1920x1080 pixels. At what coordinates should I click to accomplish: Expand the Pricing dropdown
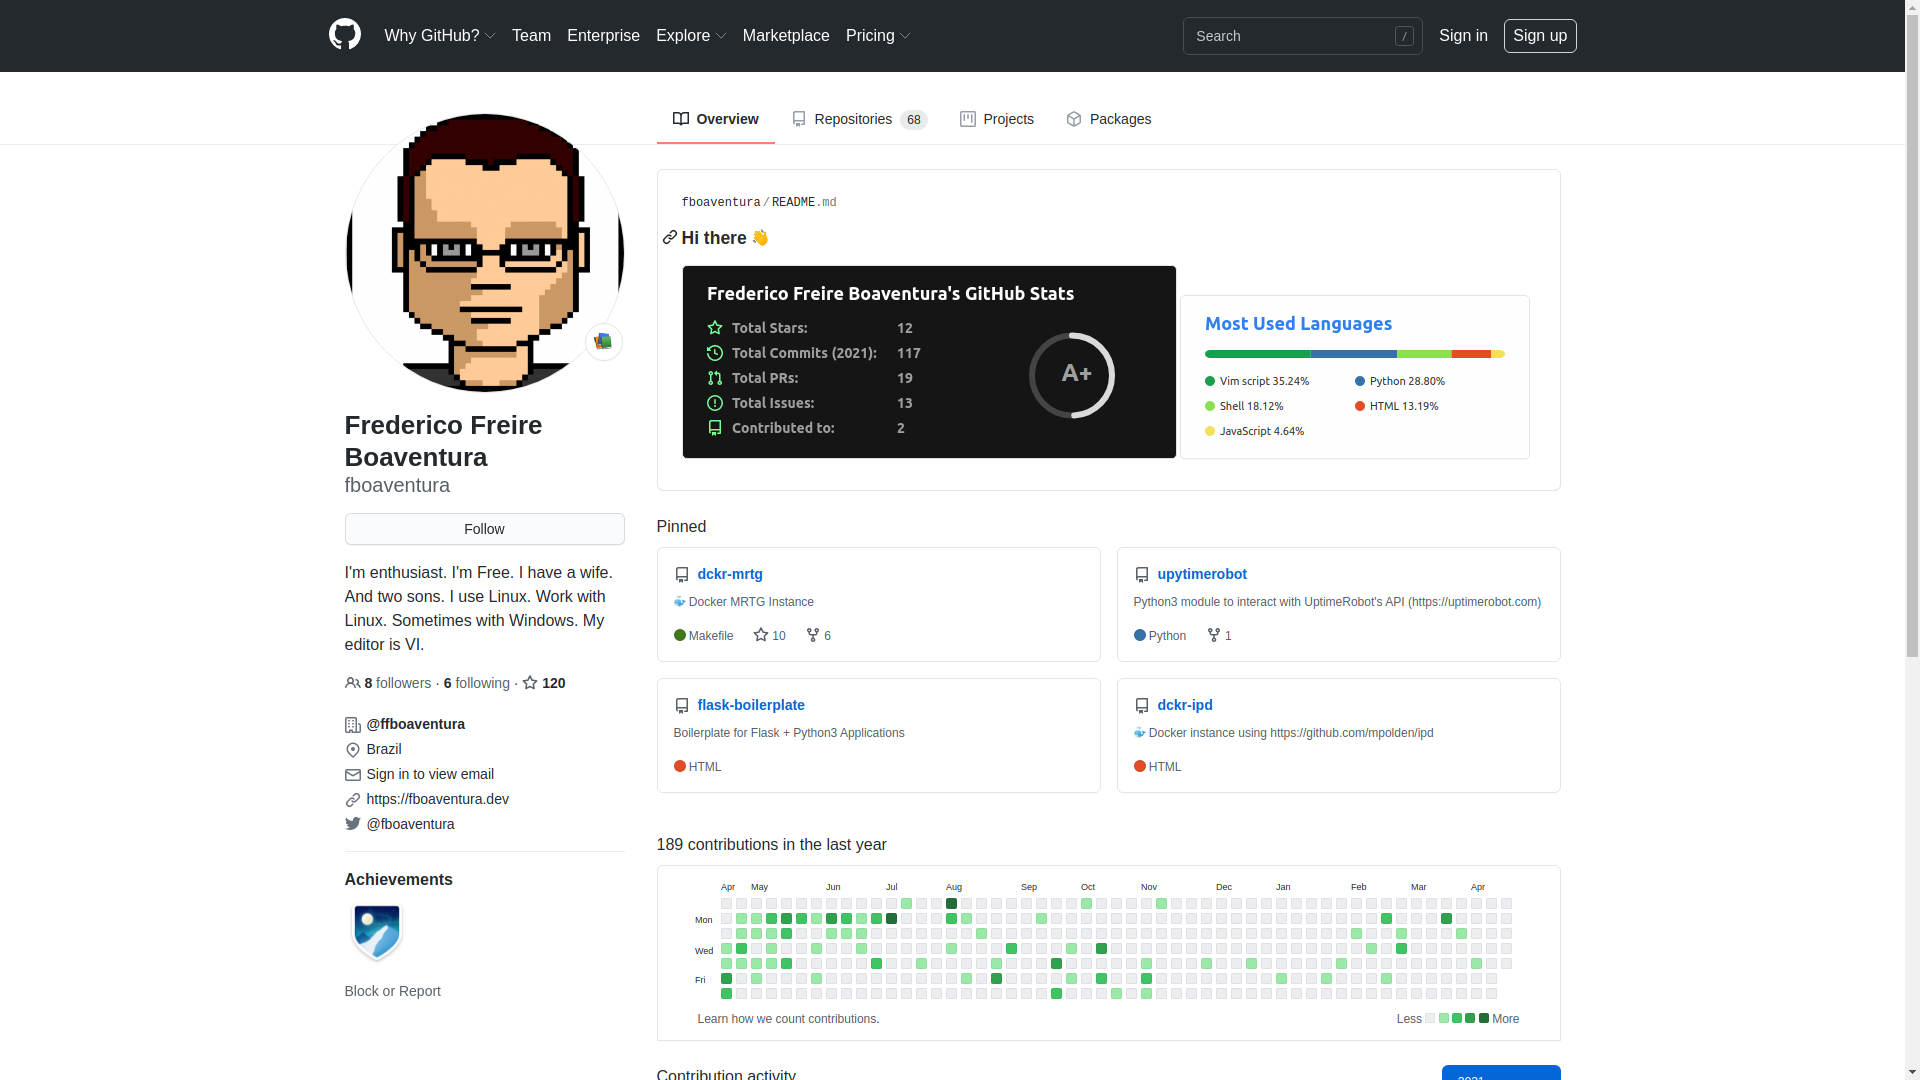click(878, 36)
